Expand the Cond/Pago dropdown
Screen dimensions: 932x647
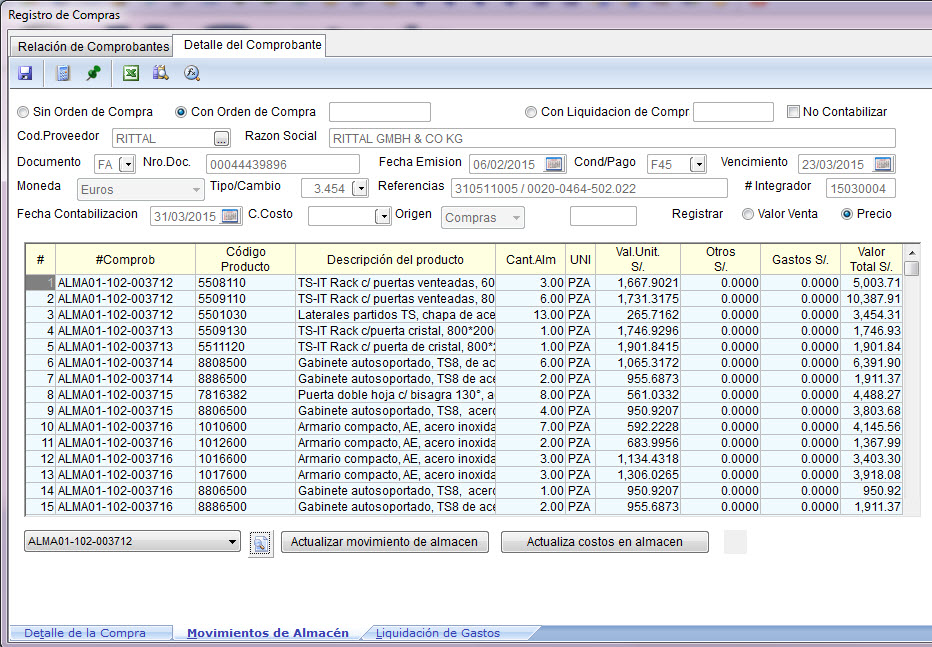[697, 164]
